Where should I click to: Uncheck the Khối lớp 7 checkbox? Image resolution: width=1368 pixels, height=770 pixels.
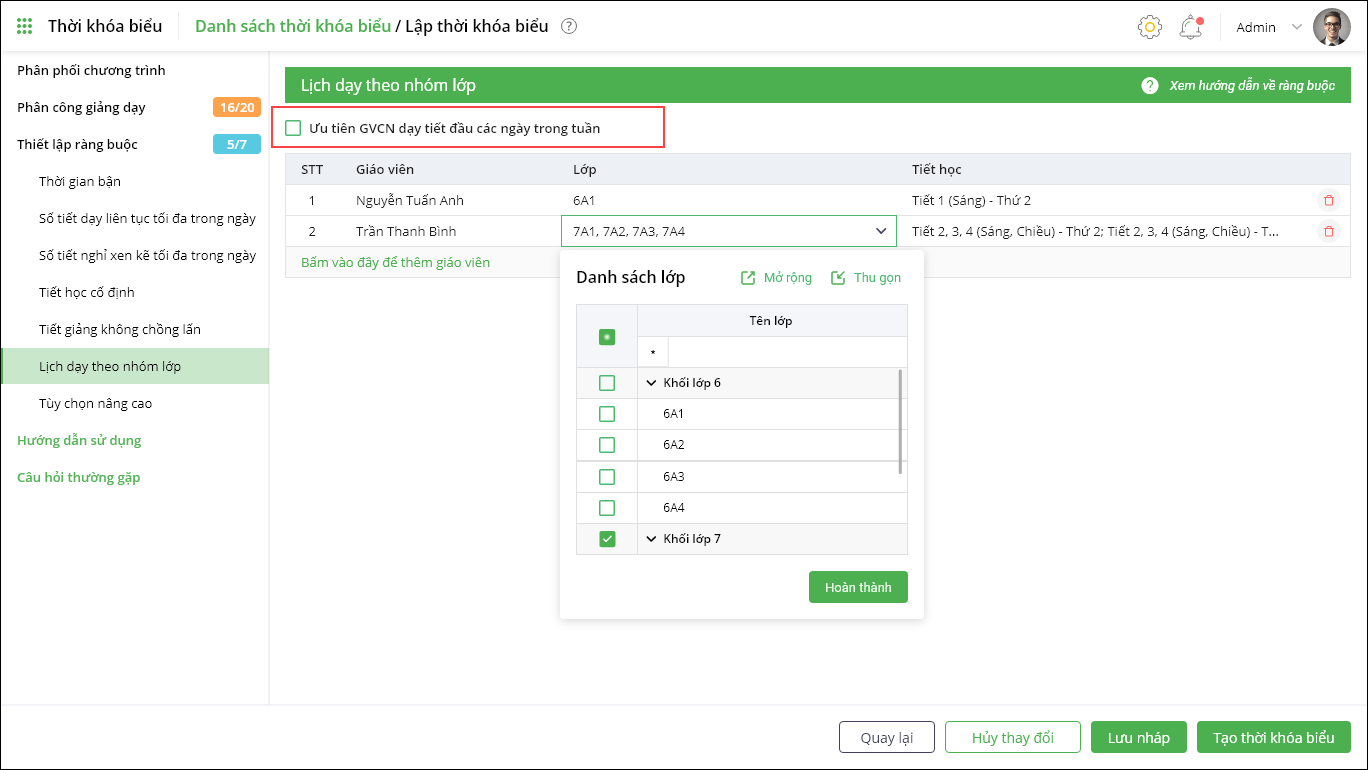point(607,539)
